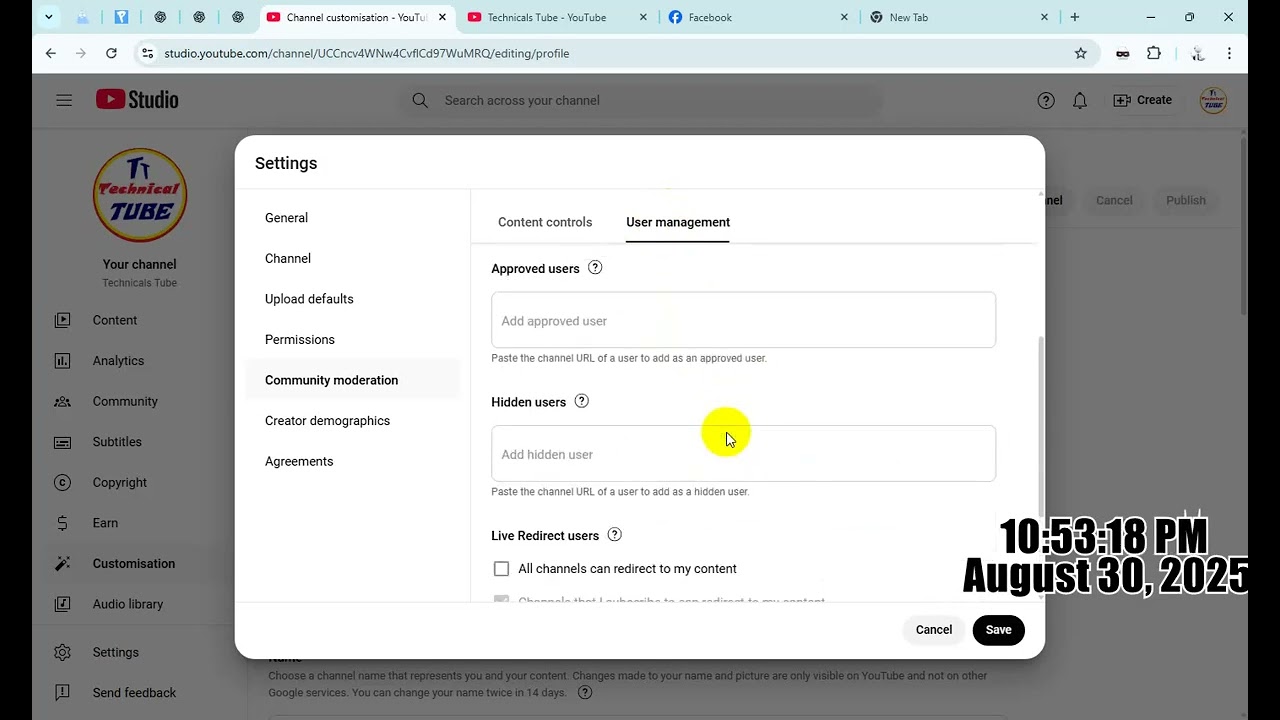Screen dimensions: 1280x720
Task: Open the tab search dropdown arrow
Action: 48,17
